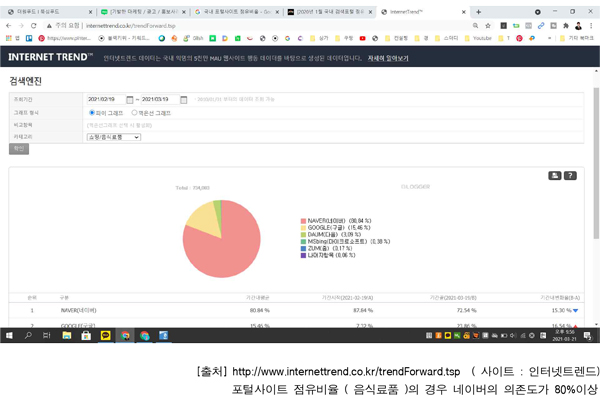Close the InternetTrend tab
Image resolution: width=600 pixels, height=404 pixels.
click(x=464, y=12)
